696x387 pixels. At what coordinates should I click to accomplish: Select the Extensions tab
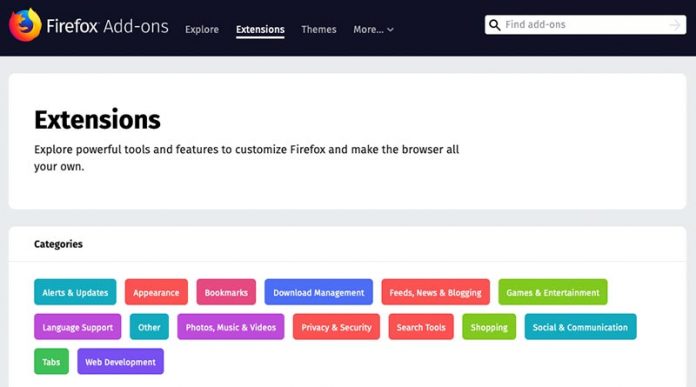[x=260, y=30]
